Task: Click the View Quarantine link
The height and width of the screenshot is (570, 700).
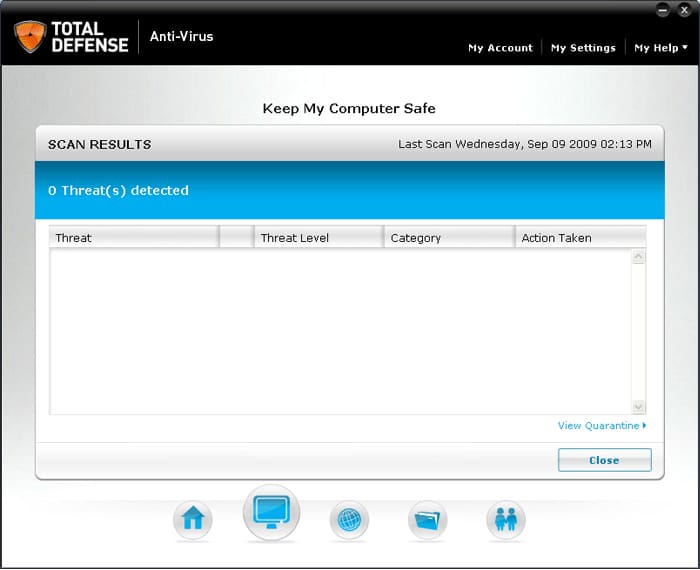Action: click(x=602, y=425)
